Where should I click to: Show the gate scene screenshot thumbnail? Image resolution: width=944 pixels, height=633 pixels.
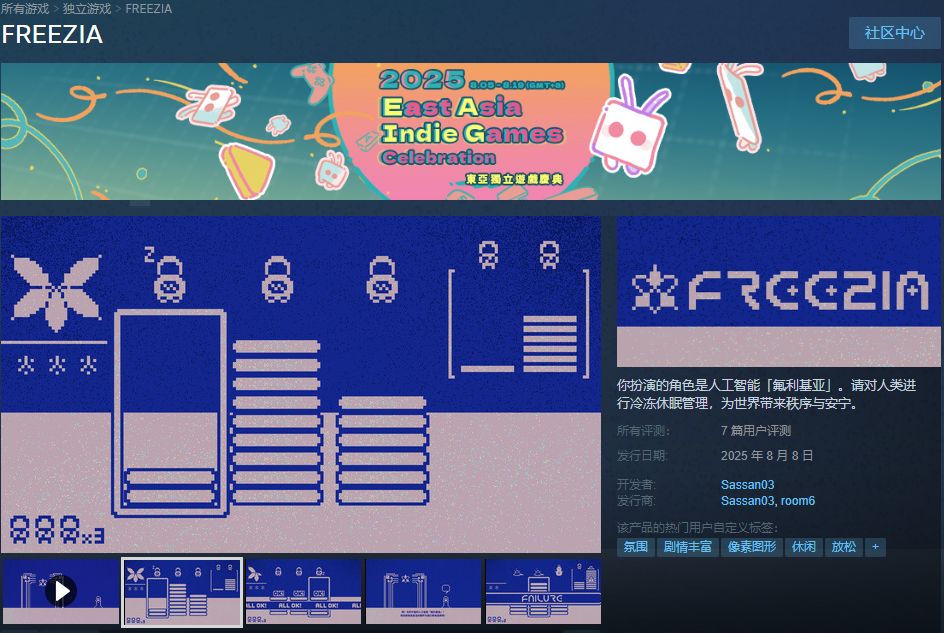tap(424, 591)
